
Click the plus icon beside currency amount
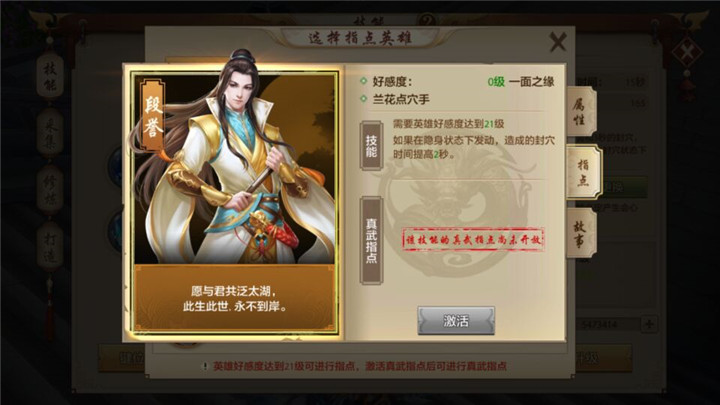[649, 324]
